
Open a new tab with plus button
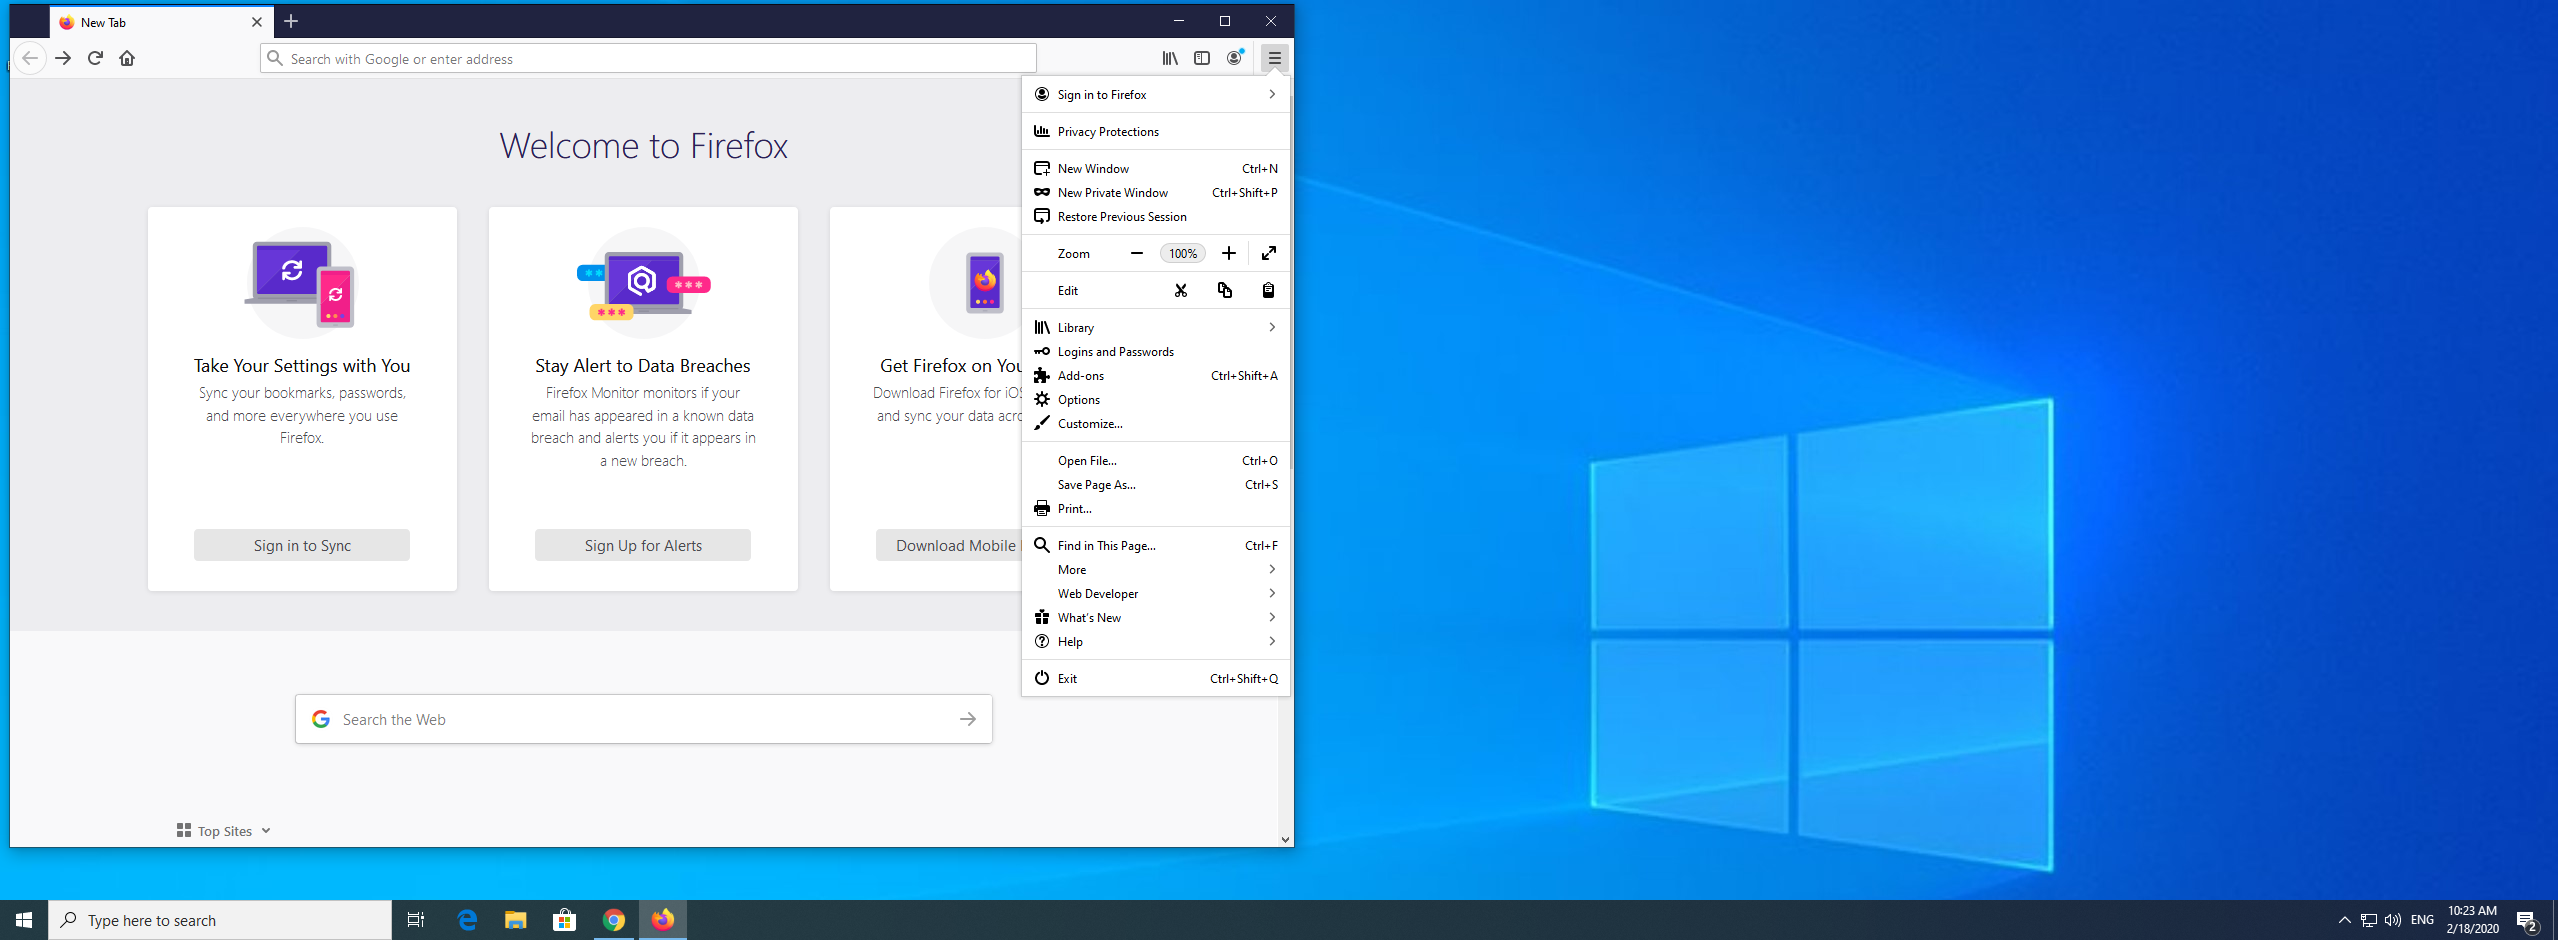[291, 21]
